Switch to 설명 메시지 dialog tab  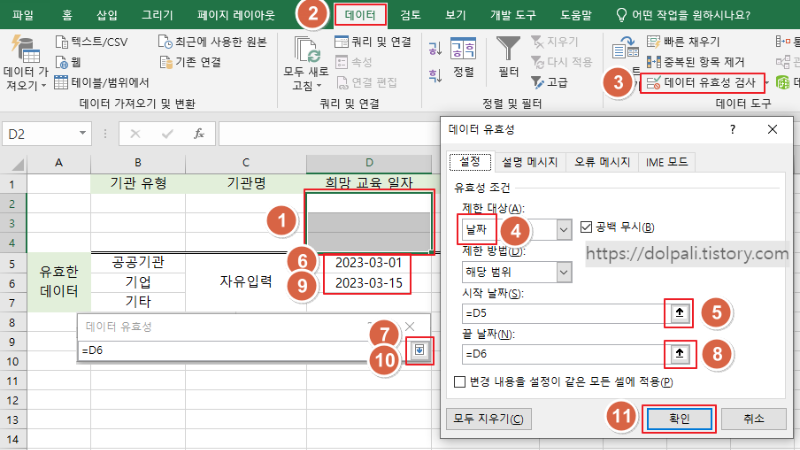(x=530, y=162)
